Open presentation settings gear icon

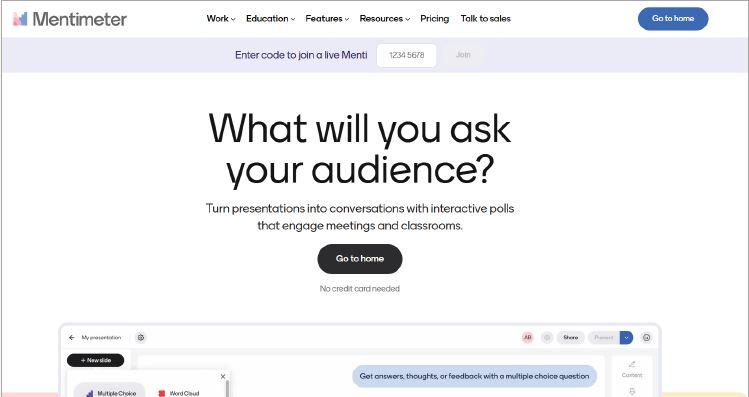pyautogui.click(x=140, y=337)
